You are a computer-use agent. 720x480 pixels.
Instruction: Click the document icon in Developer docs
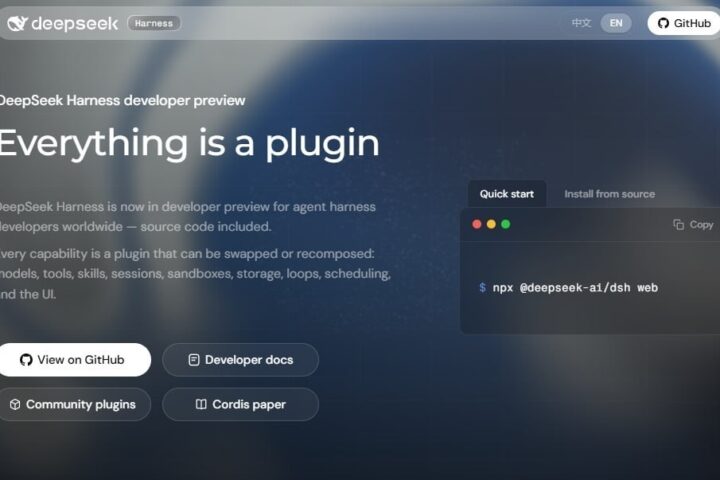[194, 360]
